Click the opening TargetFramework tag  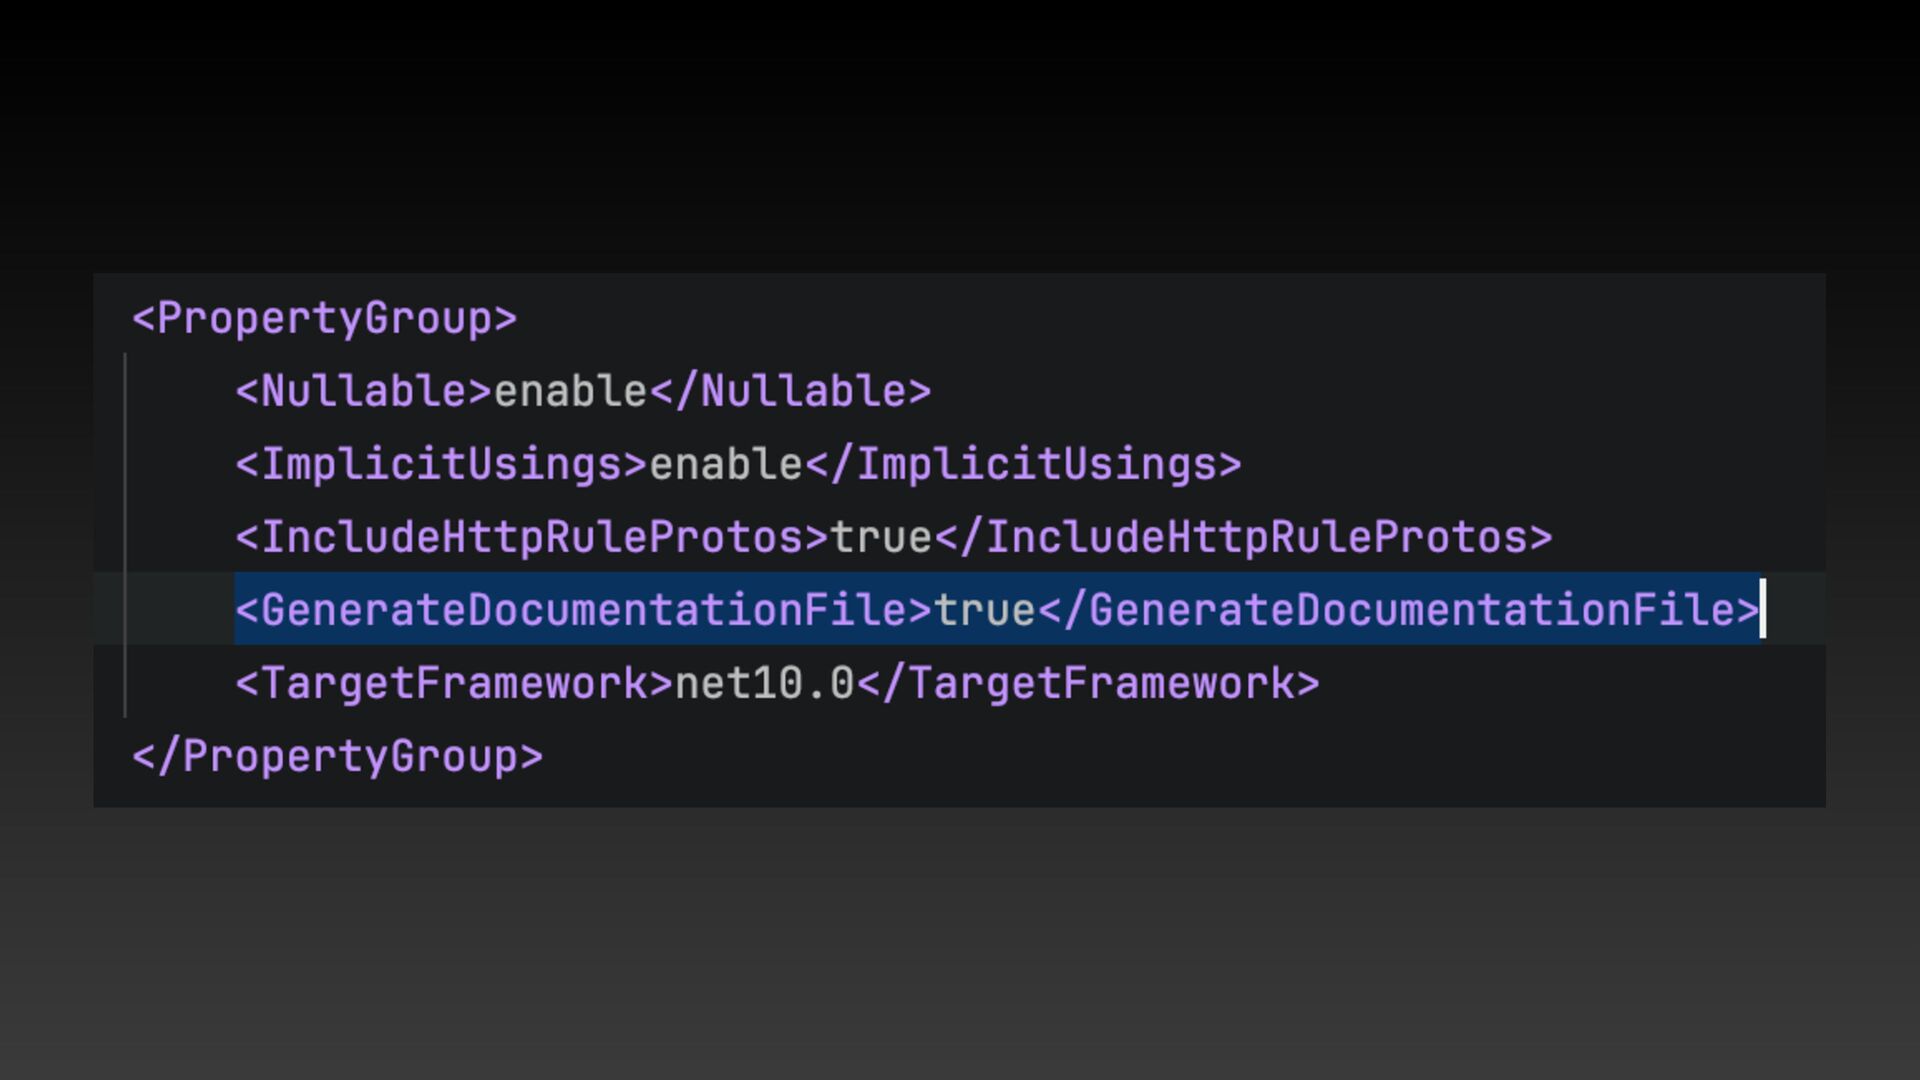point(454,684)
